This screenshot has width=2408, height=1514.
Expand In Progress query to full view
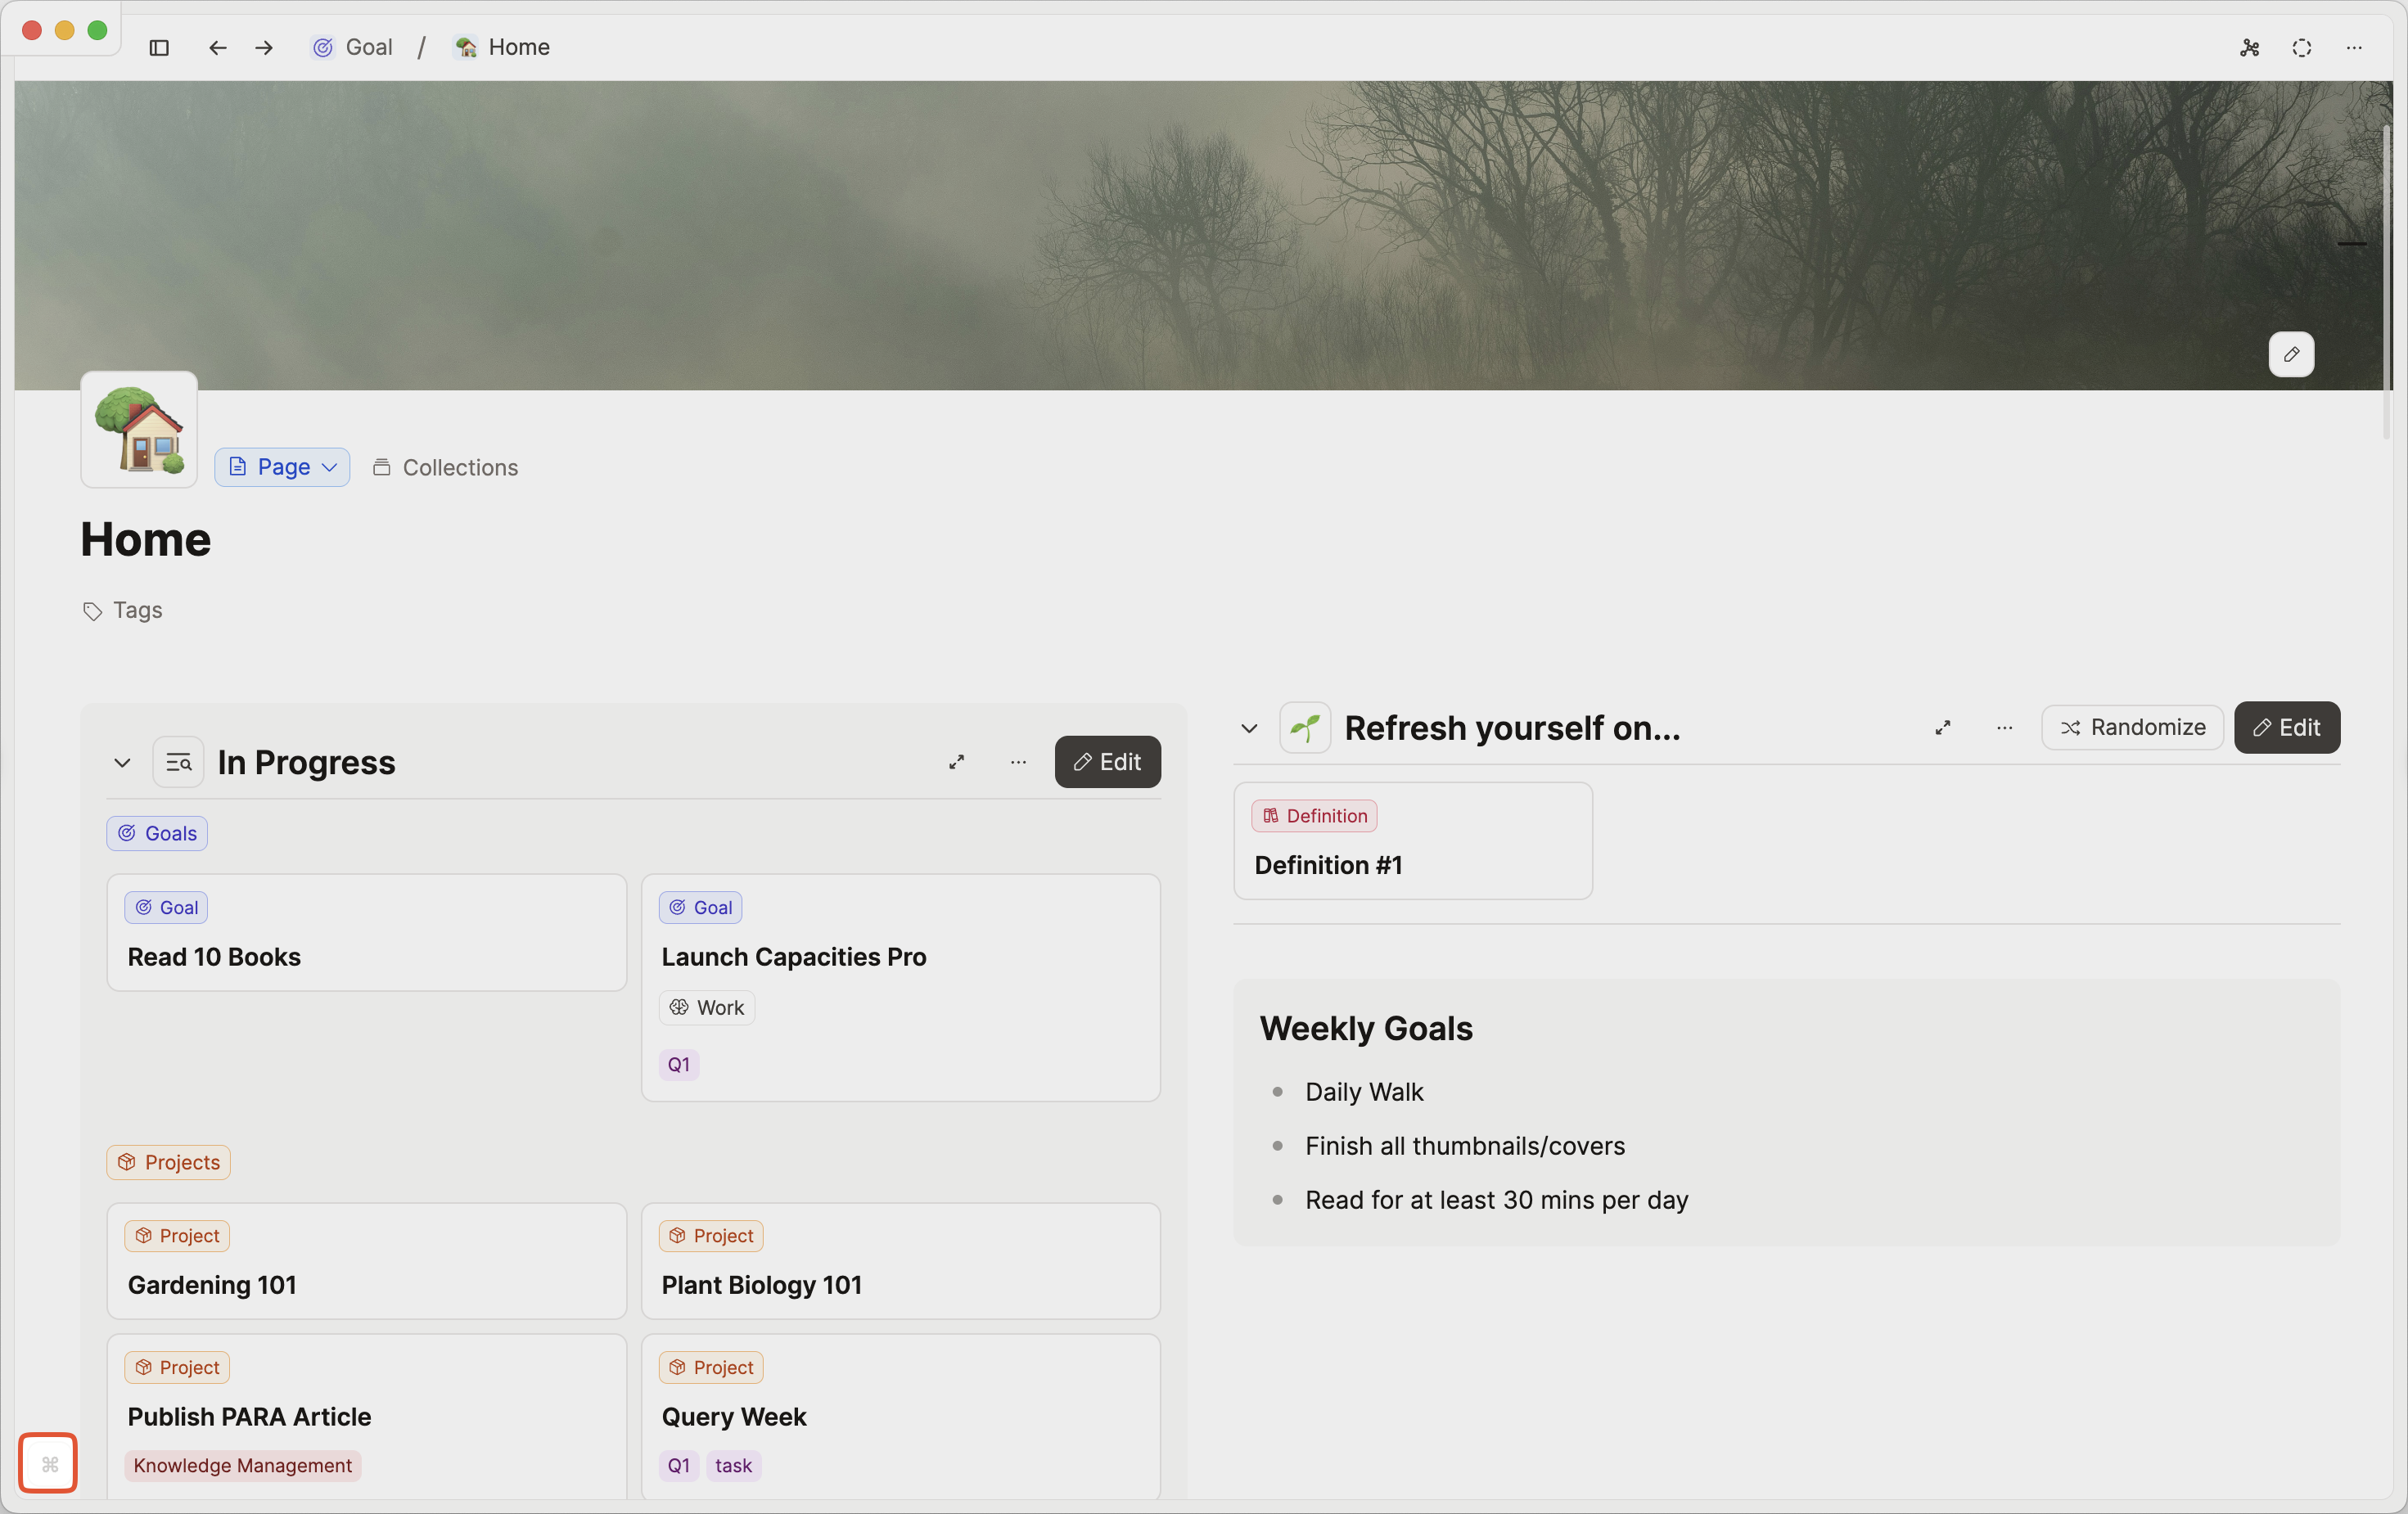[x=956, y=762]
